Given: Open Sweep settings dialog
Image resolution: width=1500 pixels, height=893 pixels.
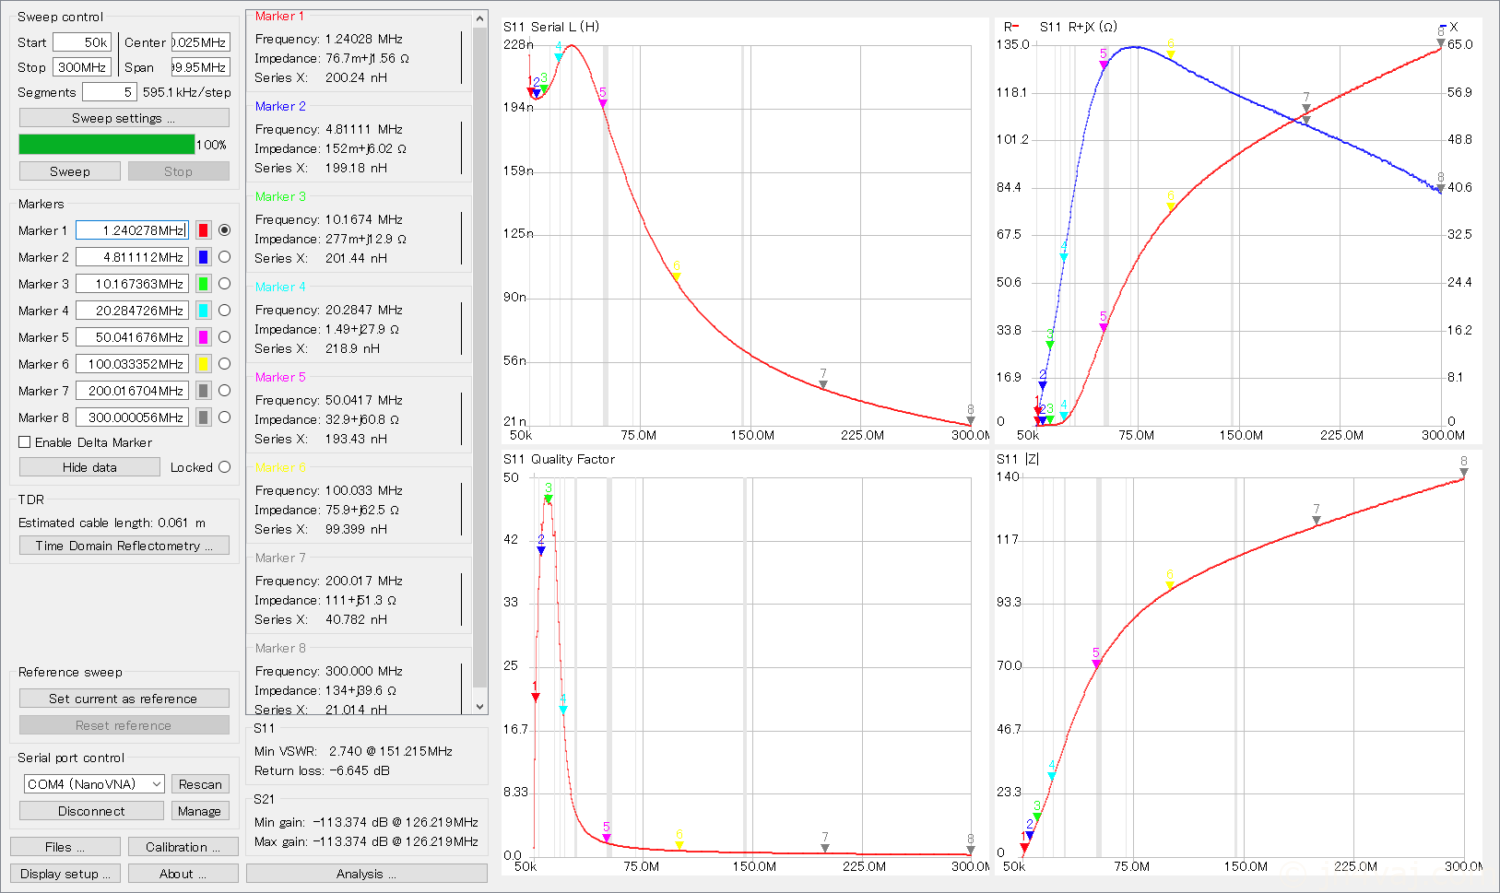Looking at the screenshot, I should [x=124, y=118].
